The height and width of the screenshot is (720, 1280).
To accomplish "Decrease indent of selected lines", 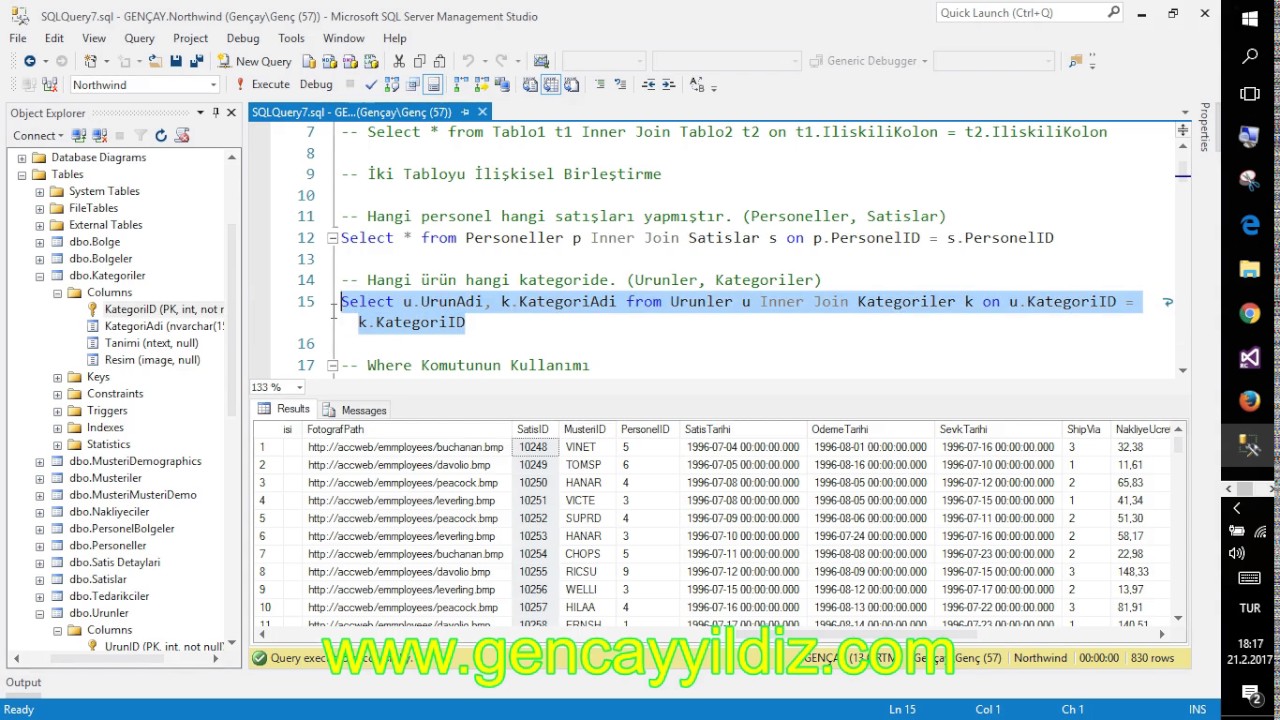I will coord(648,85).
